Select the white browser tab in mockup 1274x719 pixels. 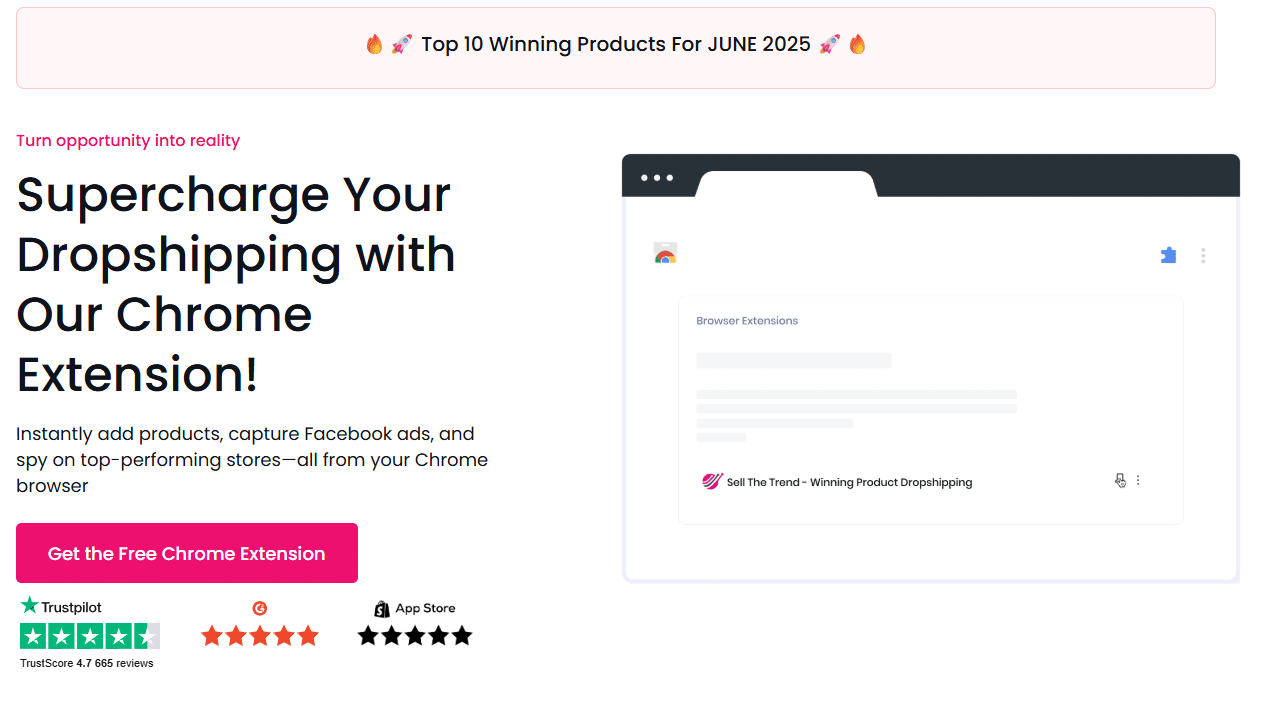[x=786, y=184]
